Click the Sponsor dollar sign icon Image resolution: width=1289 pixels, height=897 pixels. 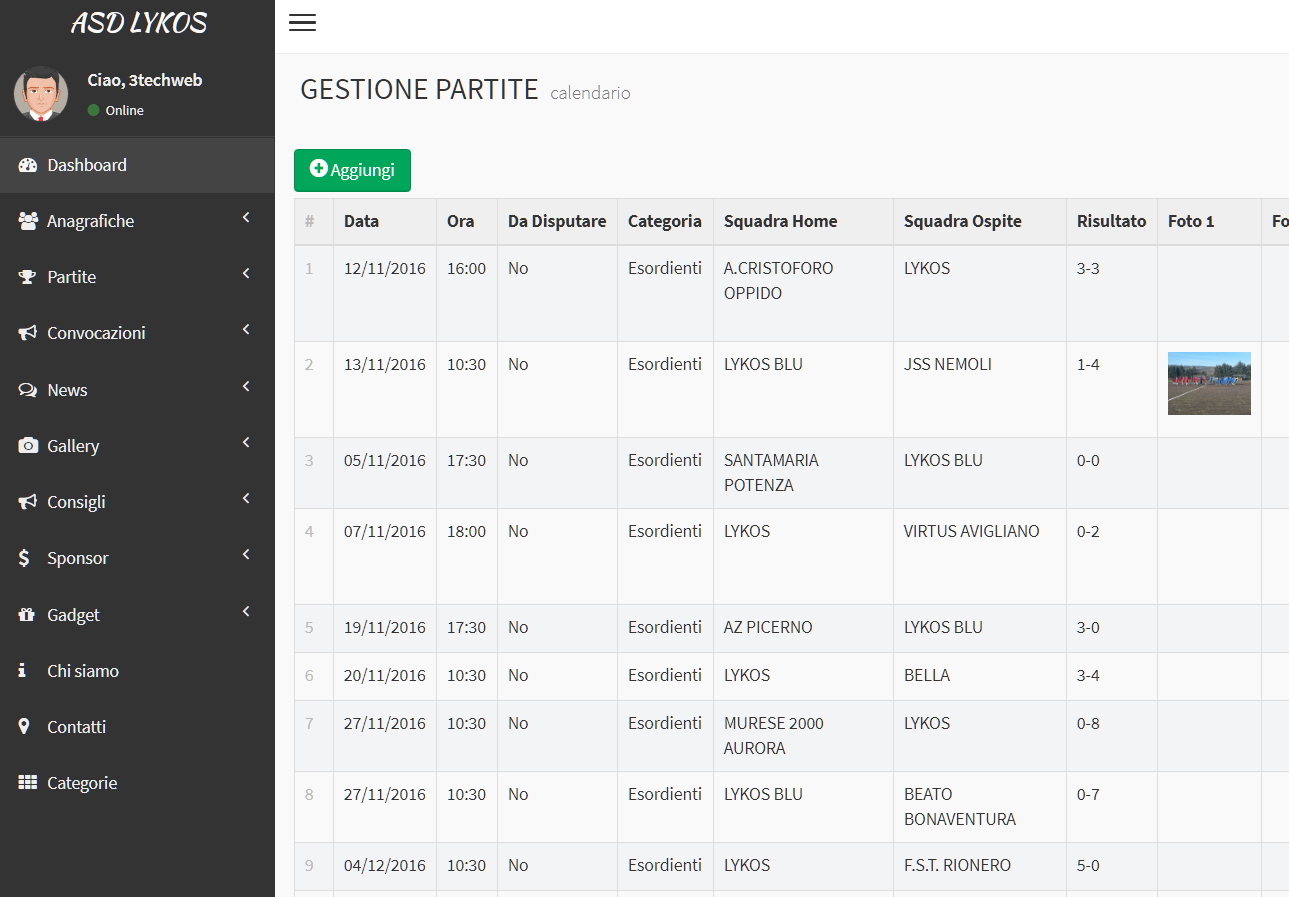24,558
